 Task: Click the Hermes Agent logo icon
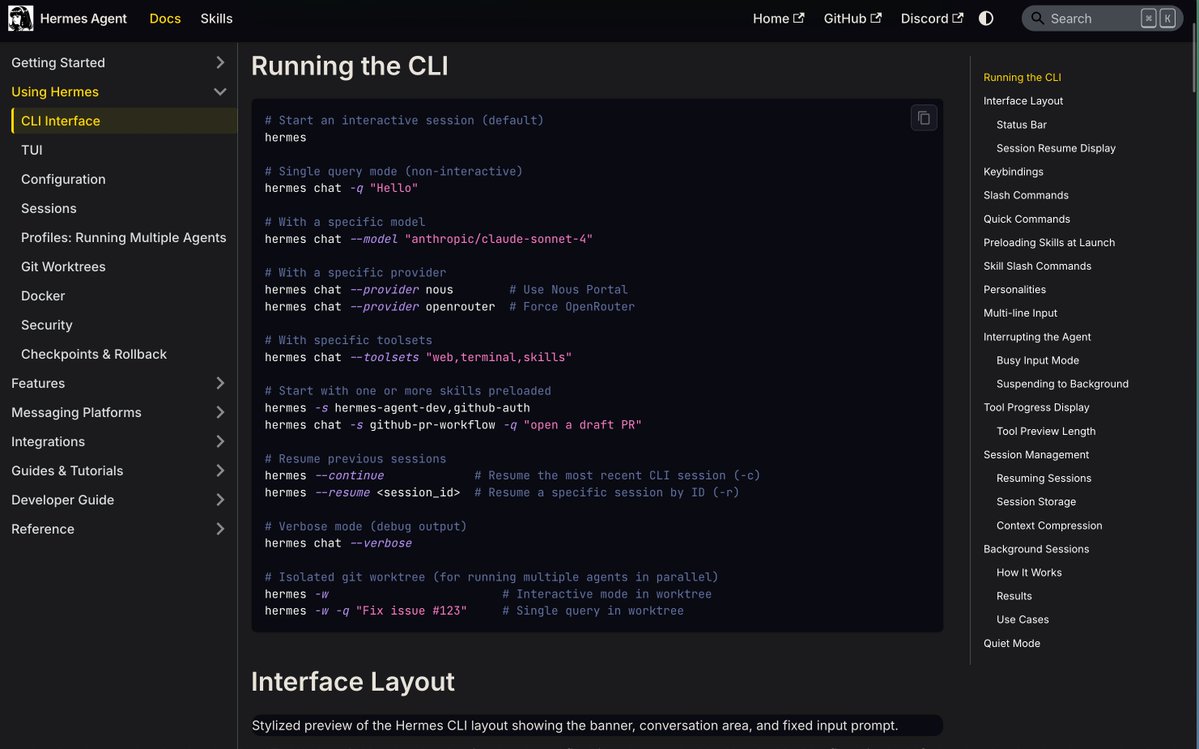pos(21,18)
